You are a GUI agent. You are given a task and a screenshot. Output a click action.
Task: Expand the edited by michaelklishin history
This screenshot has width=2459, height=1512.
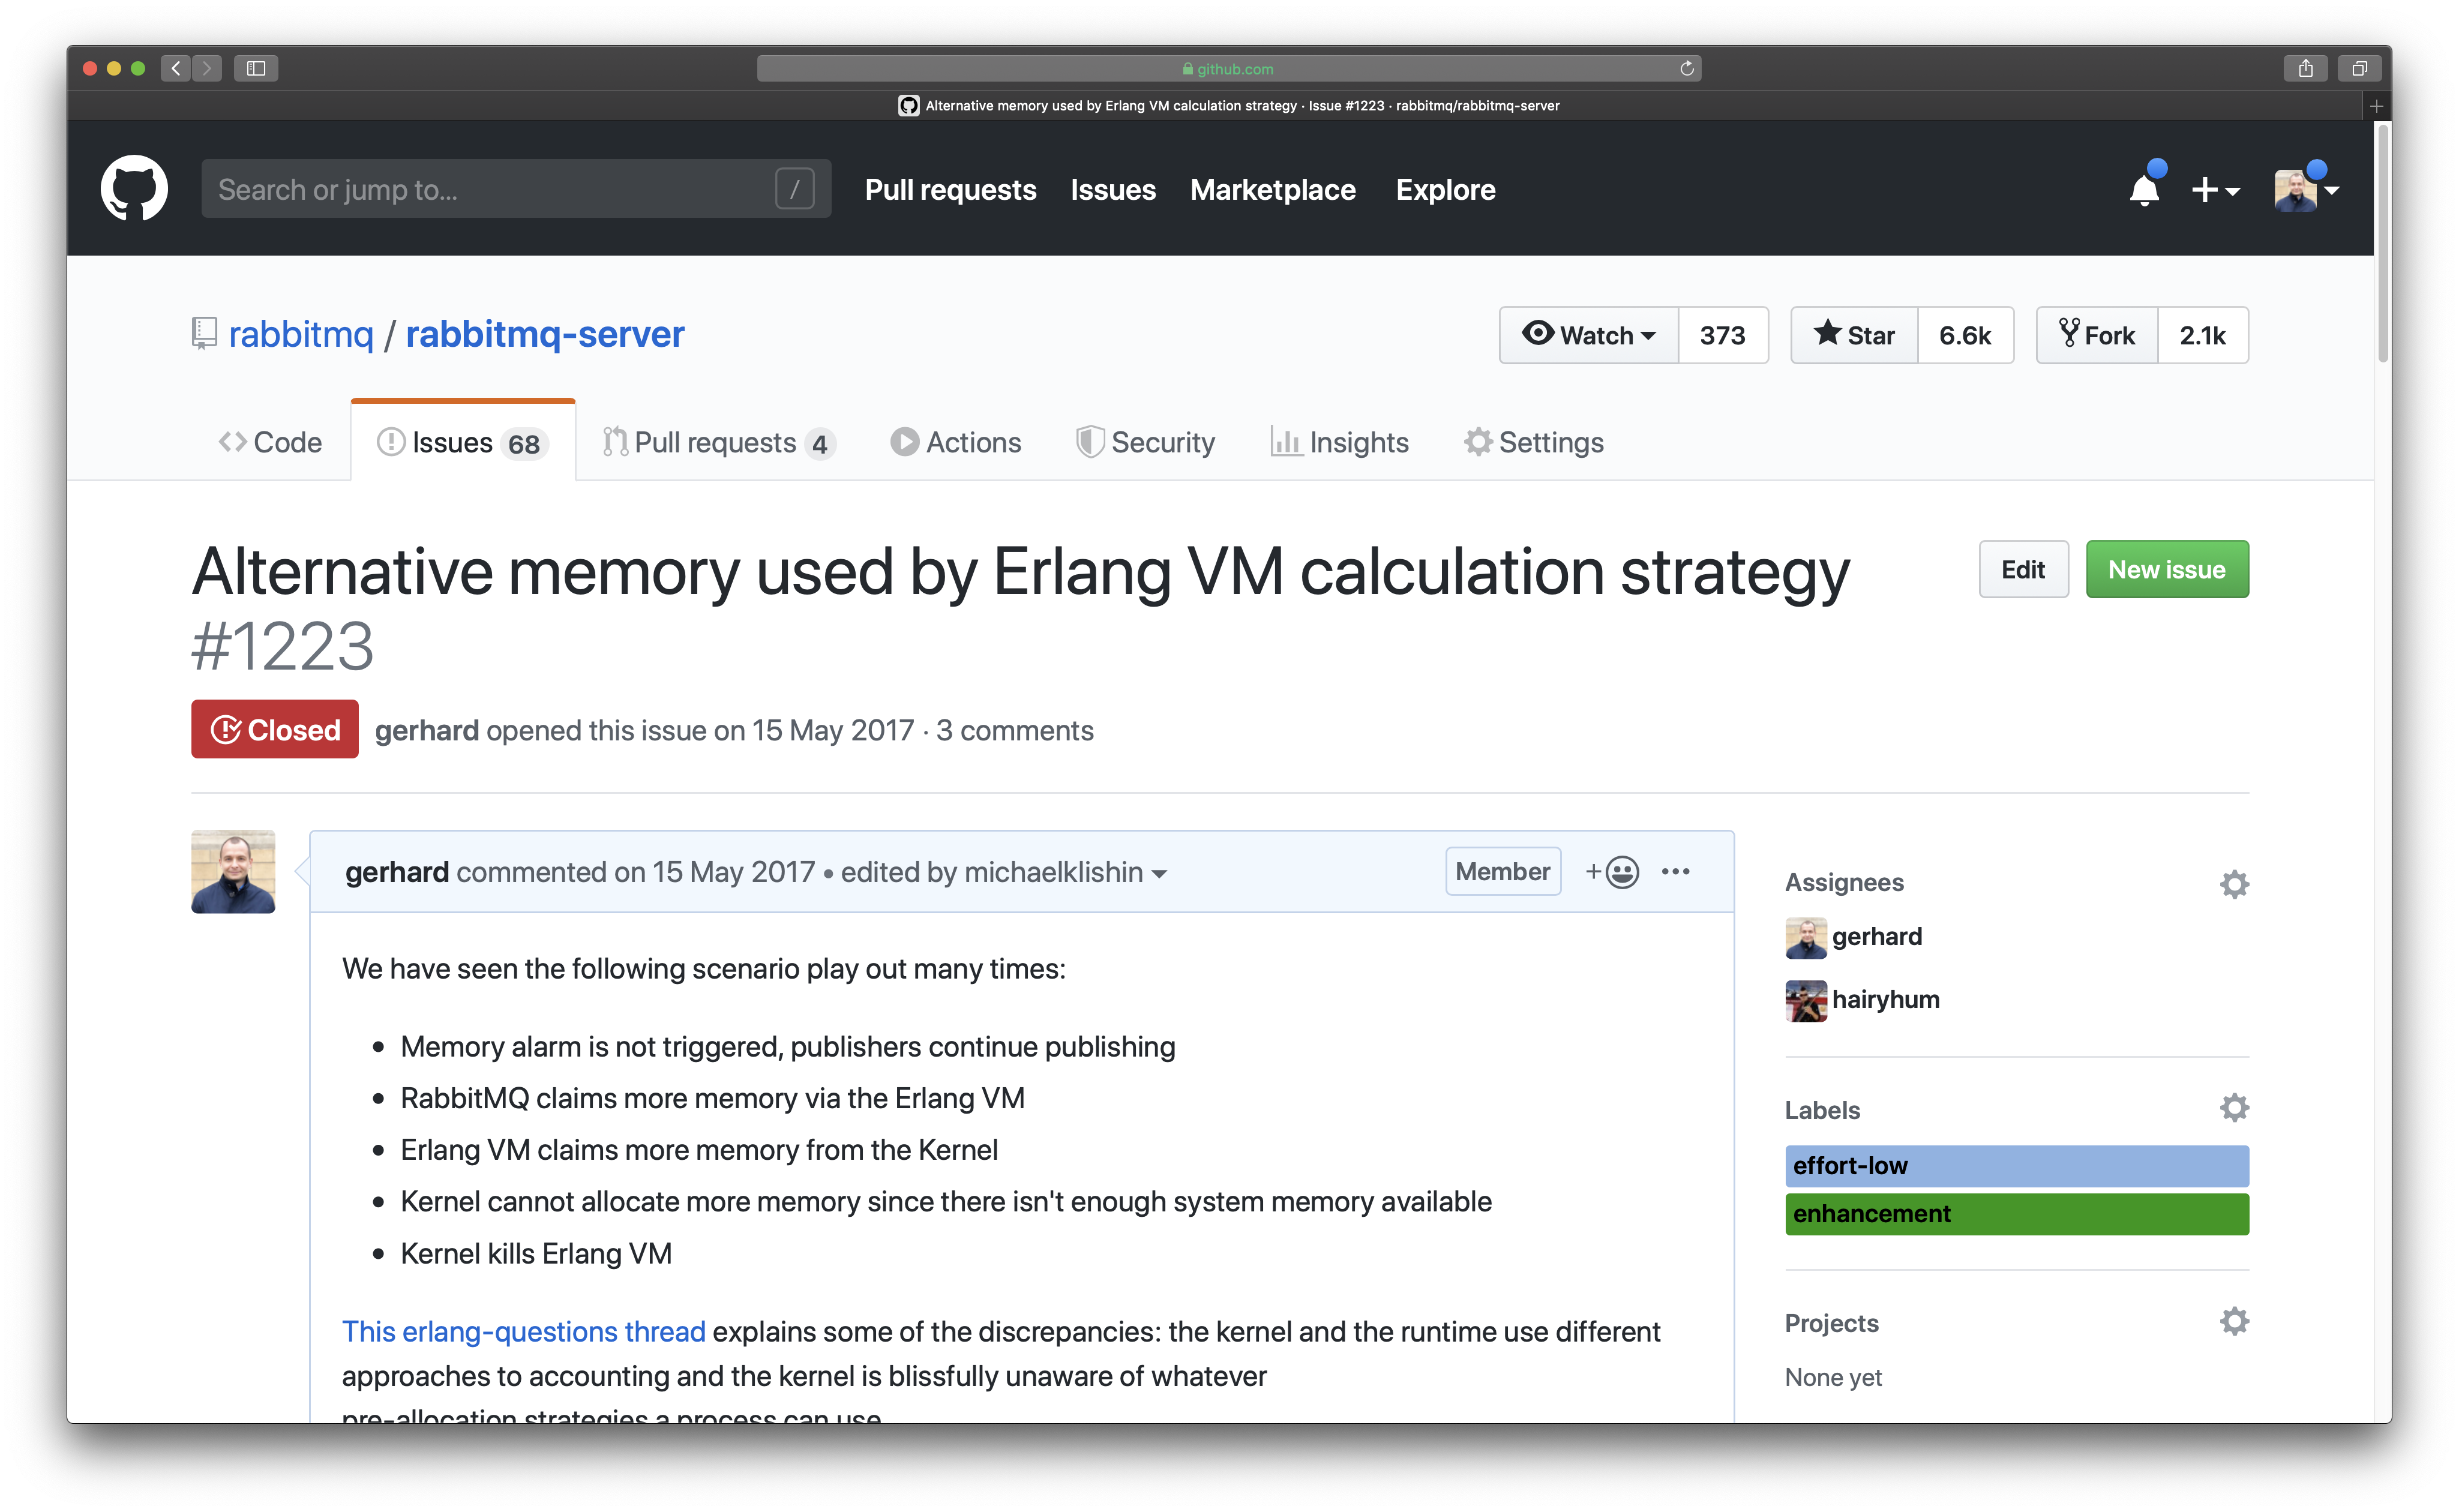click(1003, 873)
